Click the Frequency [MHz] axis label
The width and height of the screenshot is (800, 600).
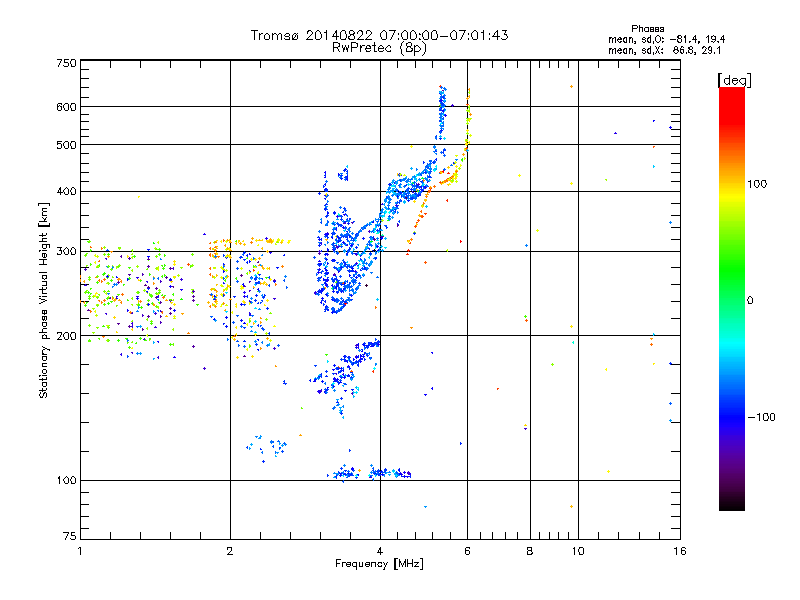coord(379,566)
